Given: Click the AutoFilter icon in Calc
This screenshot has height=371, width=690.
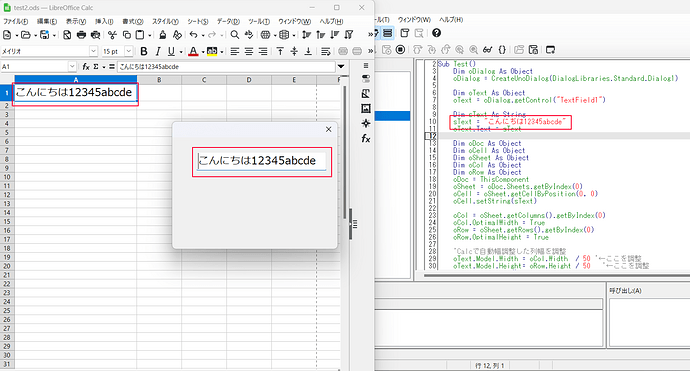Looking at the screenshot, I should [349, 35].
